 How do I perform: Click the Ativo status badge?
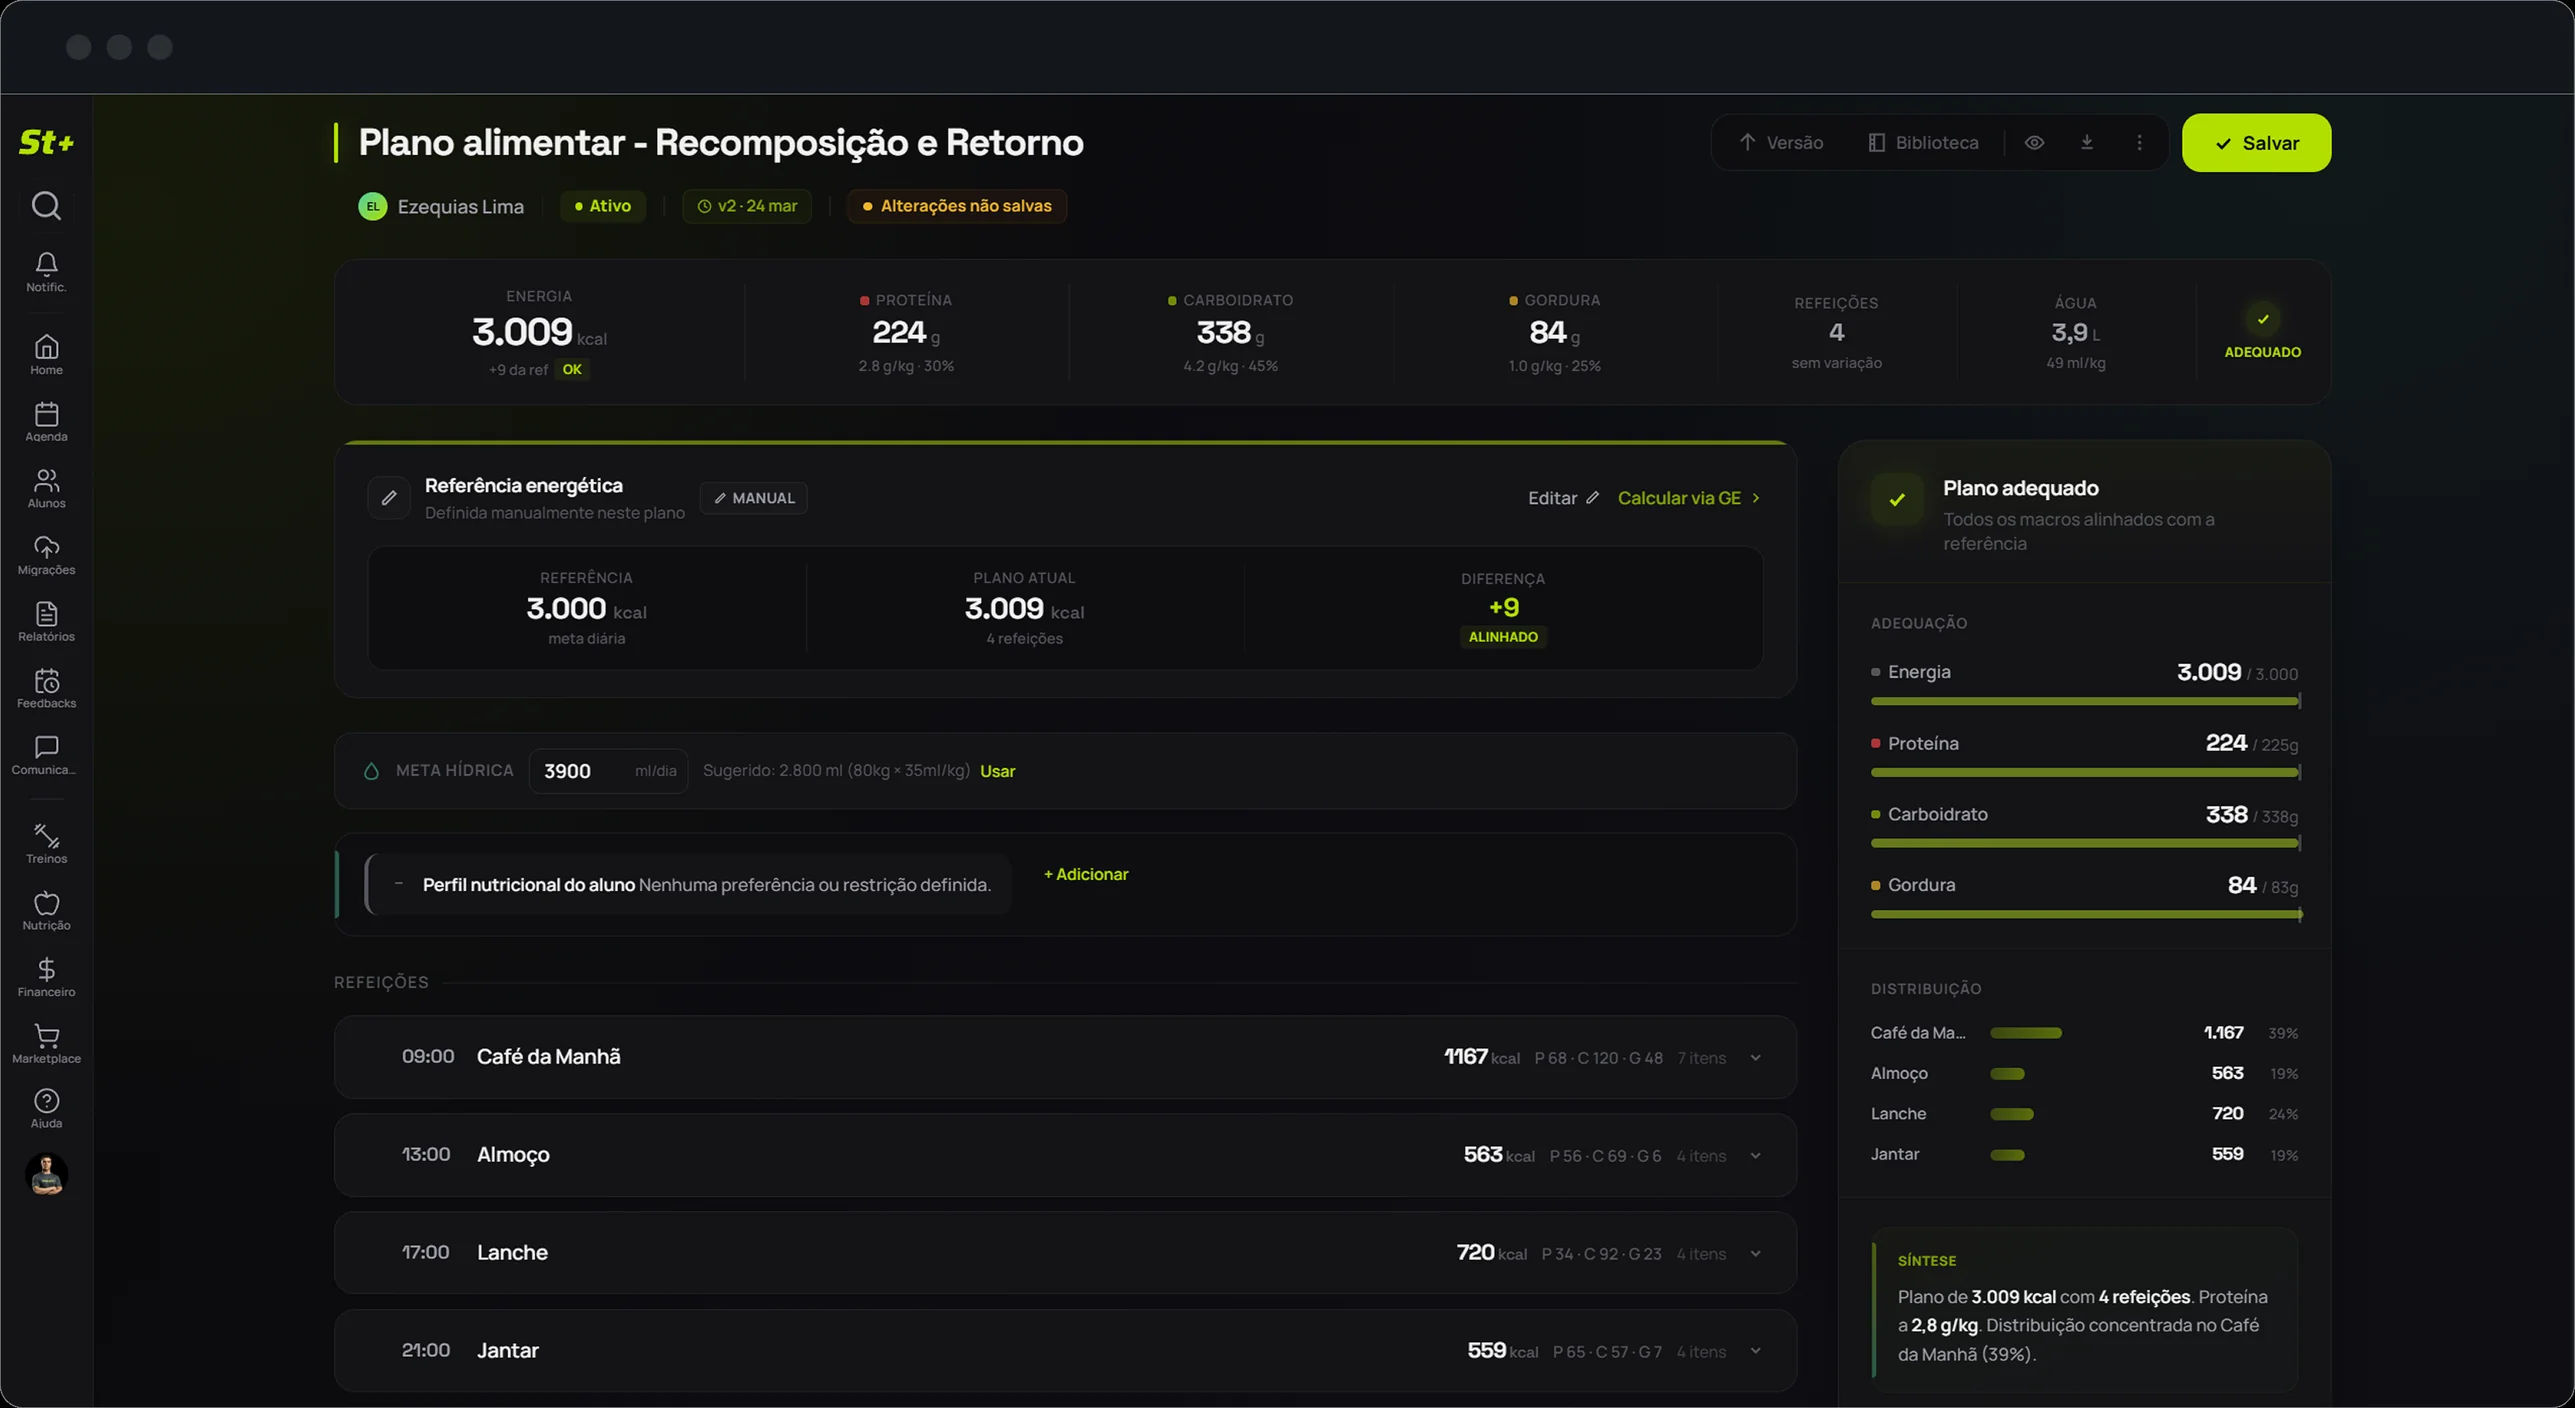pyautogui.click(x=603, y=206)
